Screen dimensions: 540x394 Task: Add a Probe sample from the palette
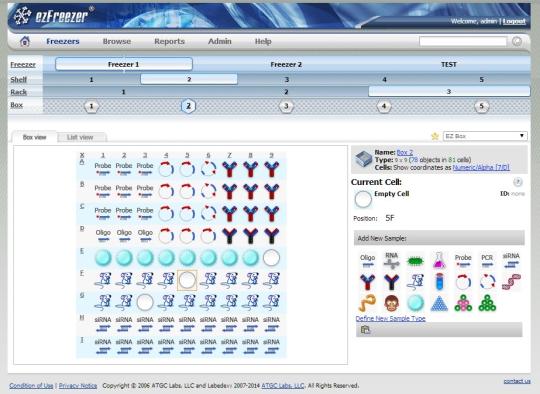(463, 260)
